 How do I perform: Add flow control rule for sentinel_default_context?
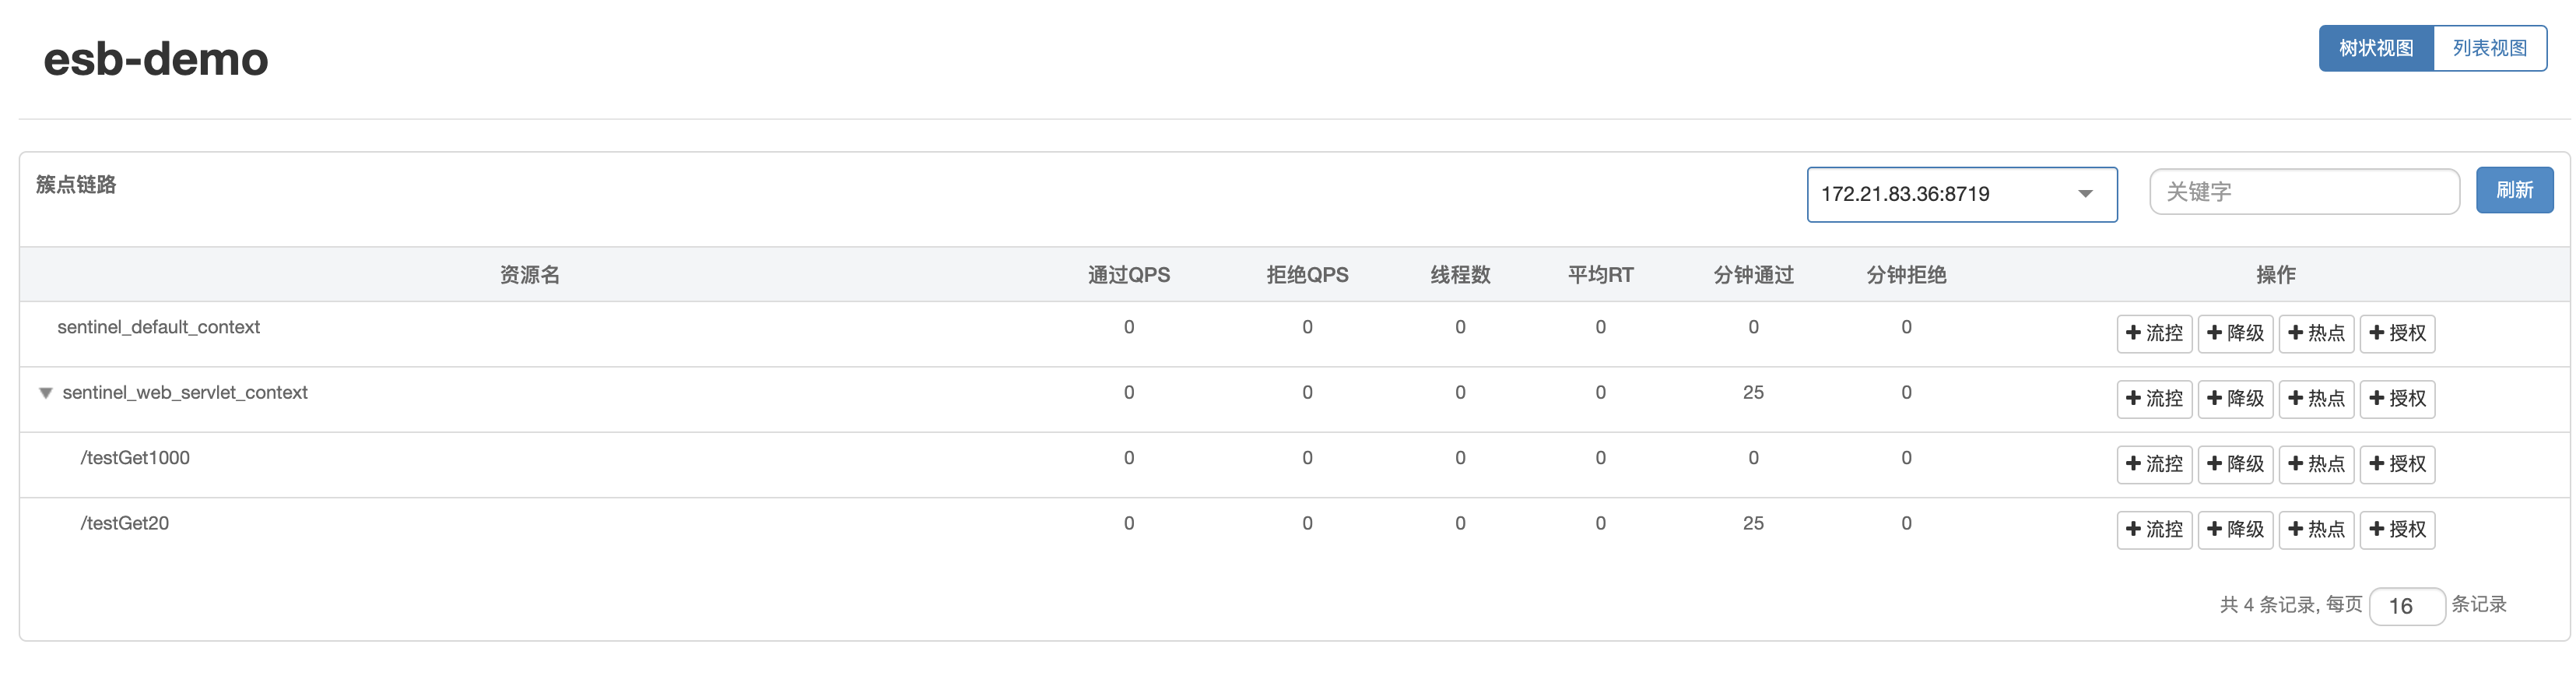click(2154, 333)
